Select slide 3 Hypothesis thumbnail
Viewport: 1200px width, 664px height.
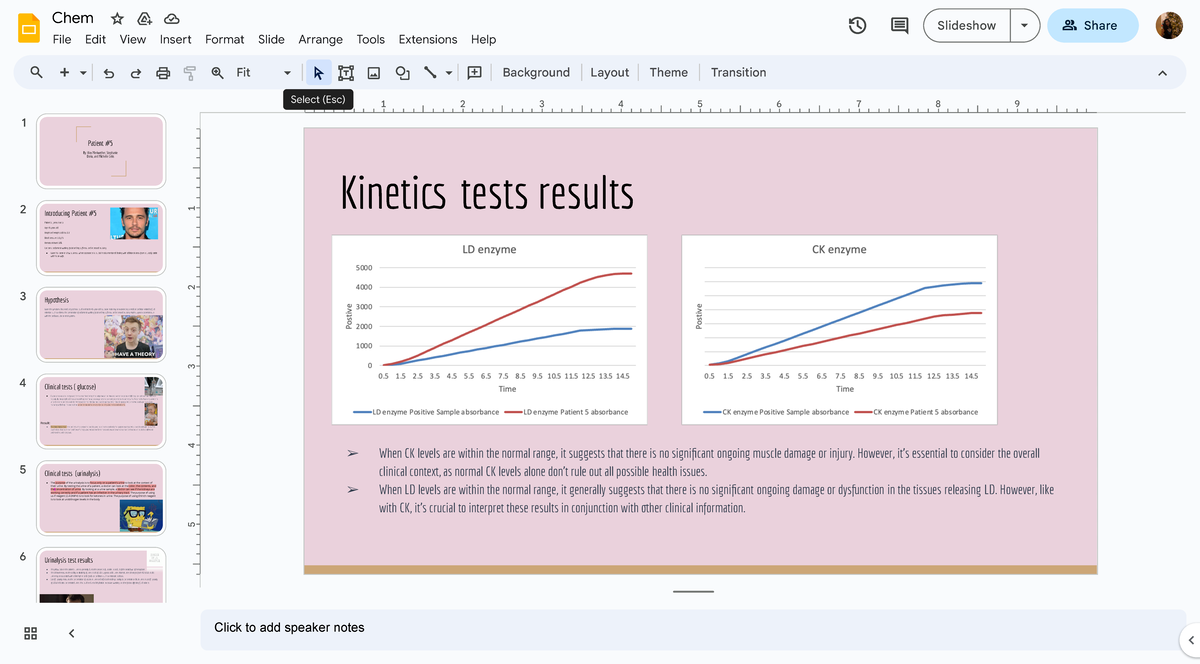101,324
